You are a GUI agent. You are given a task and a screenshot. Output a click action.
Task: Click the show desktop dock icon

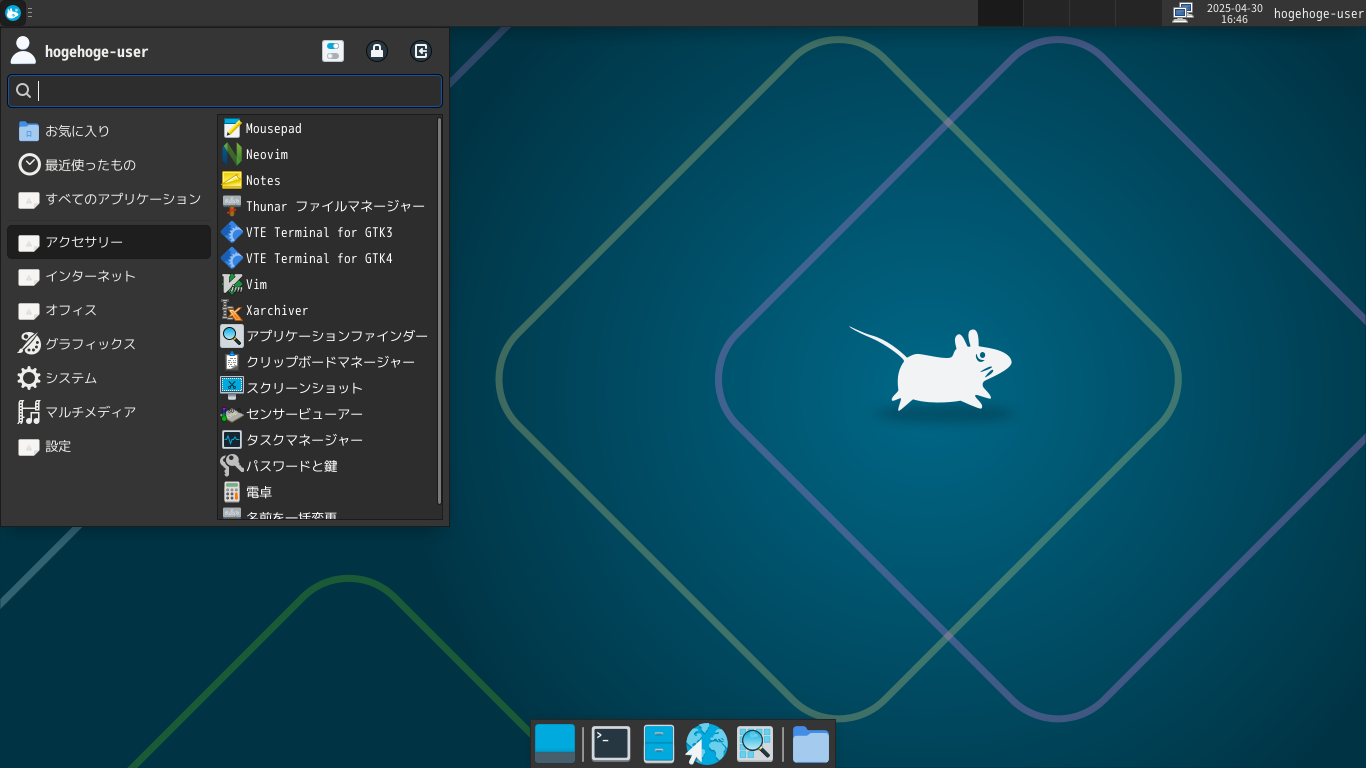click(x=555, y=744)
